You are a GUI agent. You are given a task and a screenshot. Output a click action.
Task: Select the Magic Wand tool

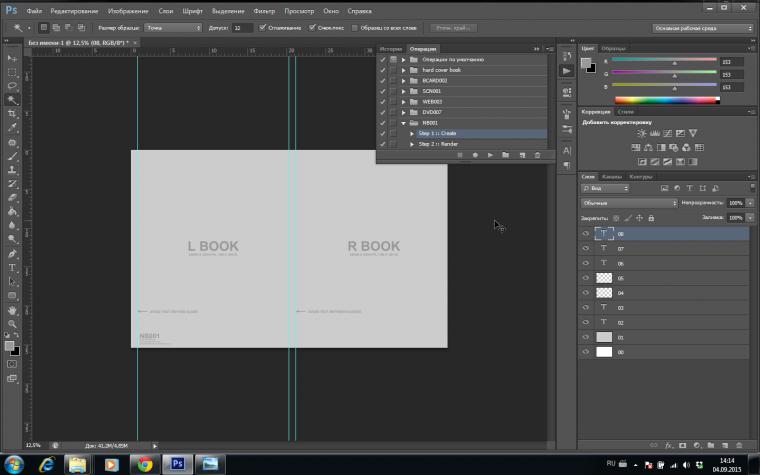click(12, 101)
